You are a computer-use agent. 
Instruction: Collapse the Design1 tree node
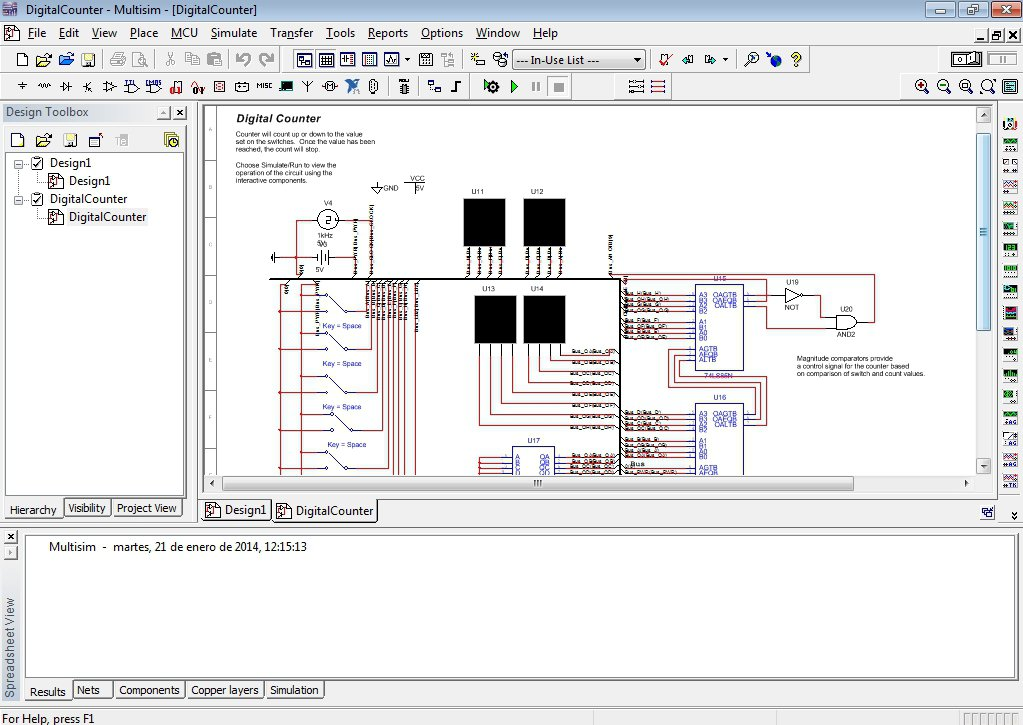point(20,163)
